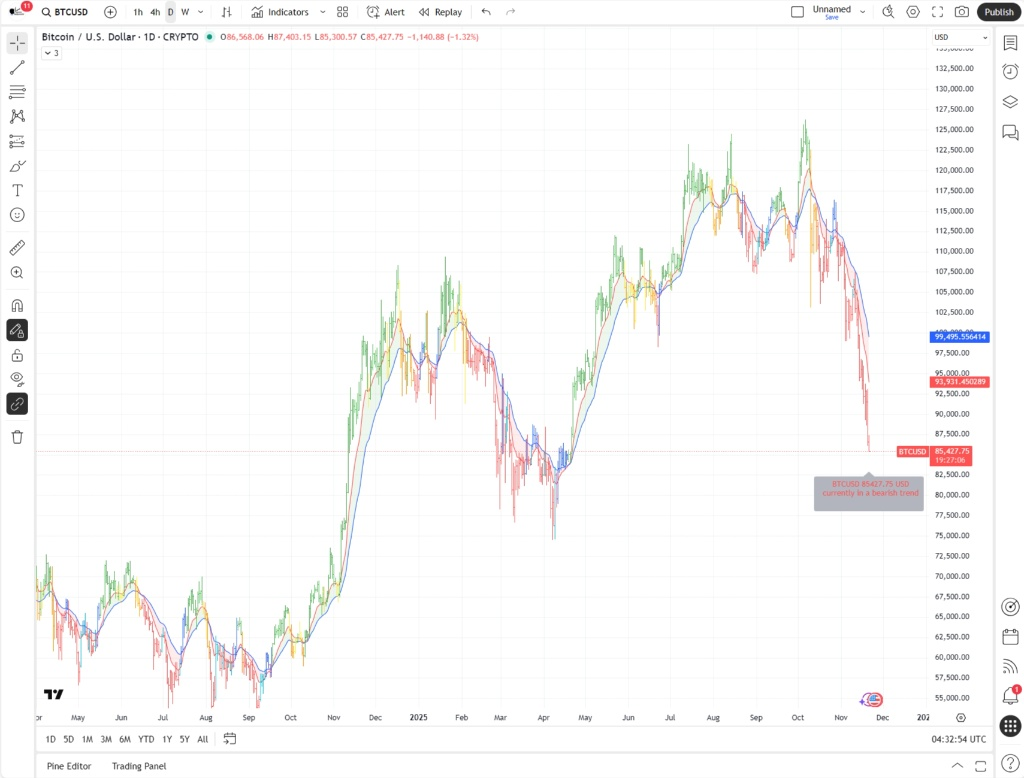
Task: Switch to the Pine Editor tab
Action: [68, 766]
